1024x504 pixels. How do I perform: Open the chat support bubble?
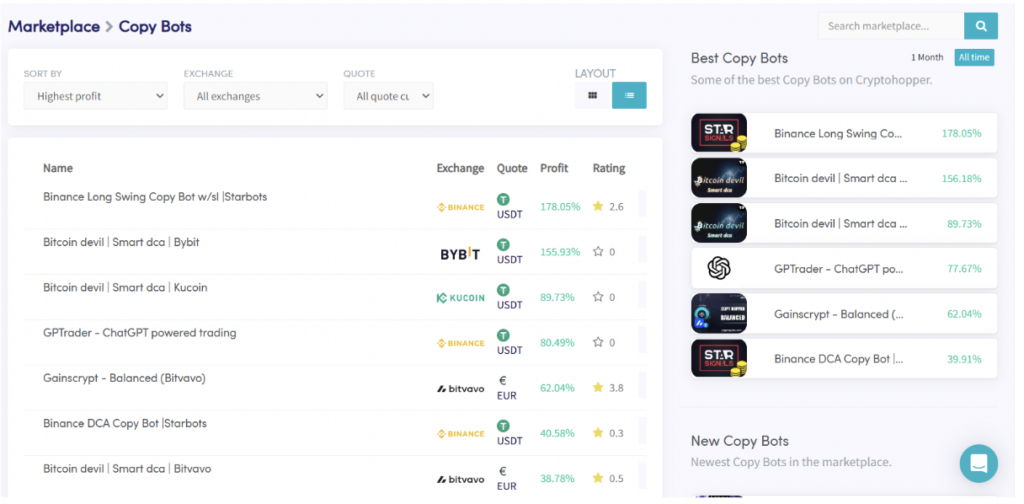tap(978, 464)
